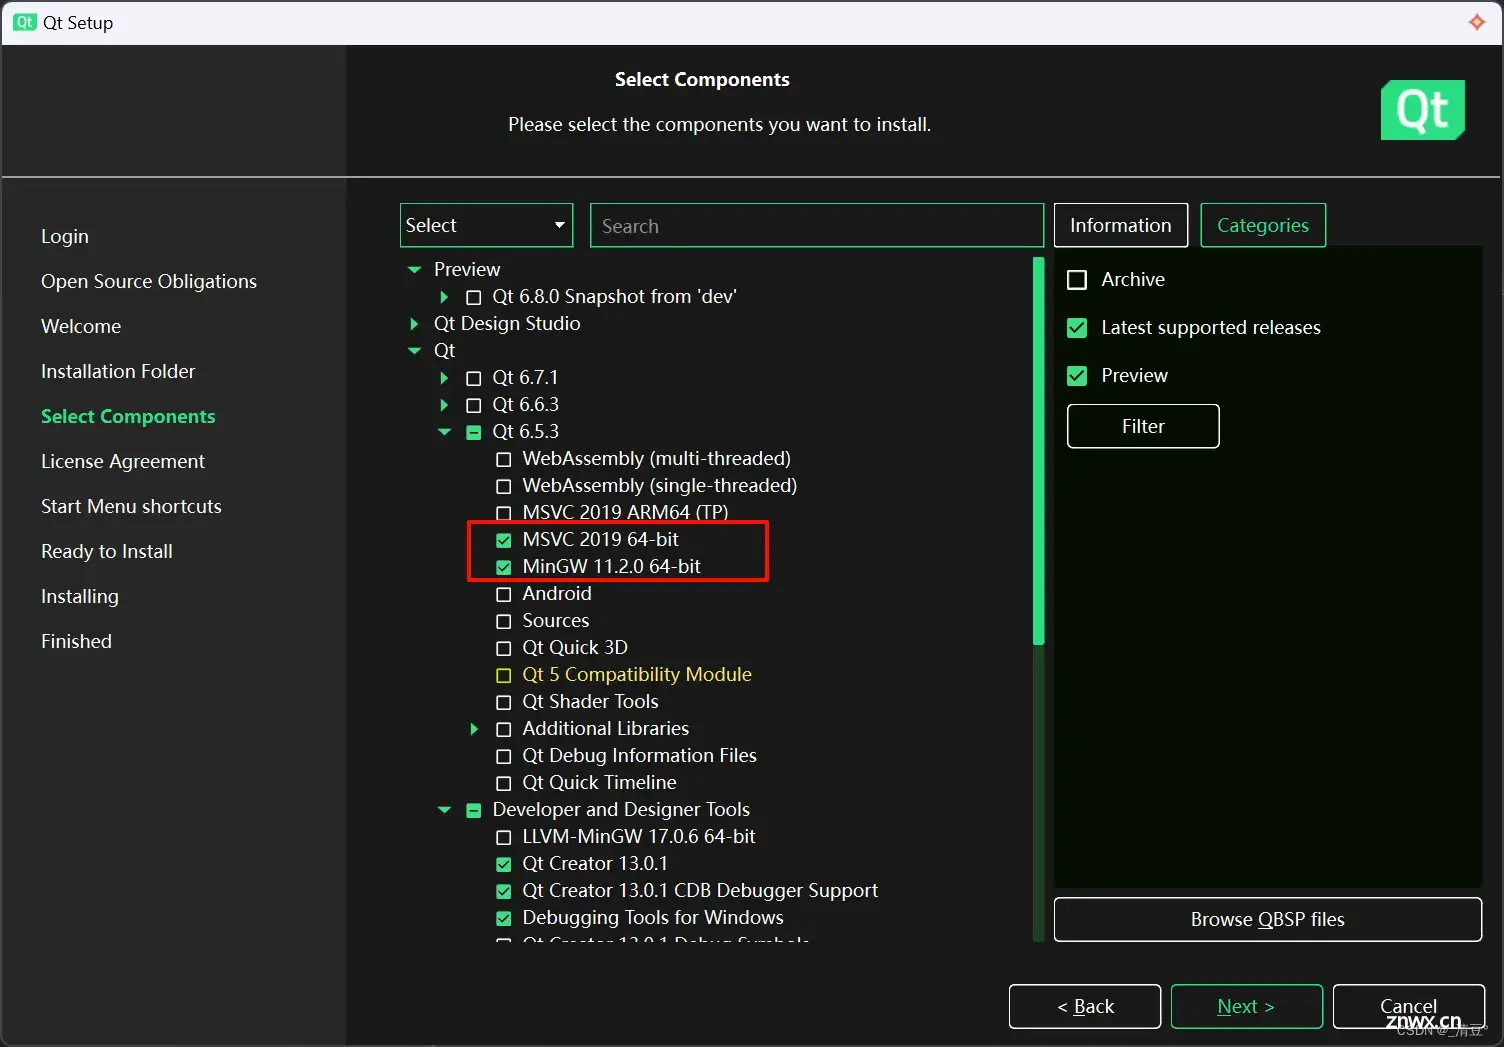
Task: Click the Qt logo in the header
Action: pos(1423,110)
